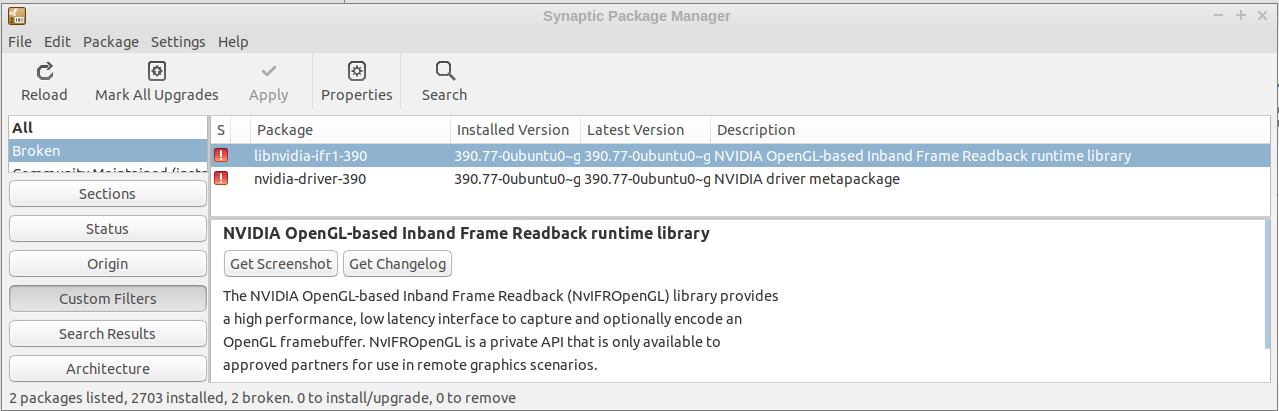
Task: Open the Settings menu
Action: [x=178, y=42]
